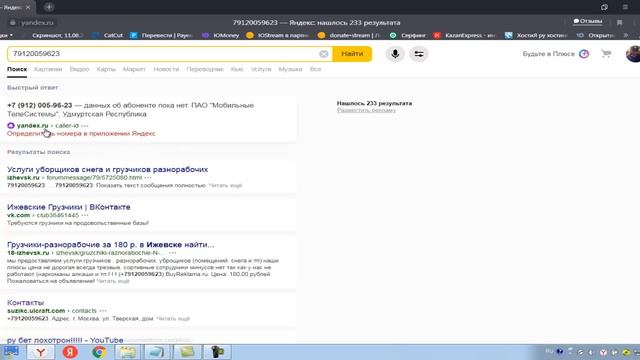Switch to the Маркет tab
The height and width of the screenshot is (360, 640).
point(134,69)
